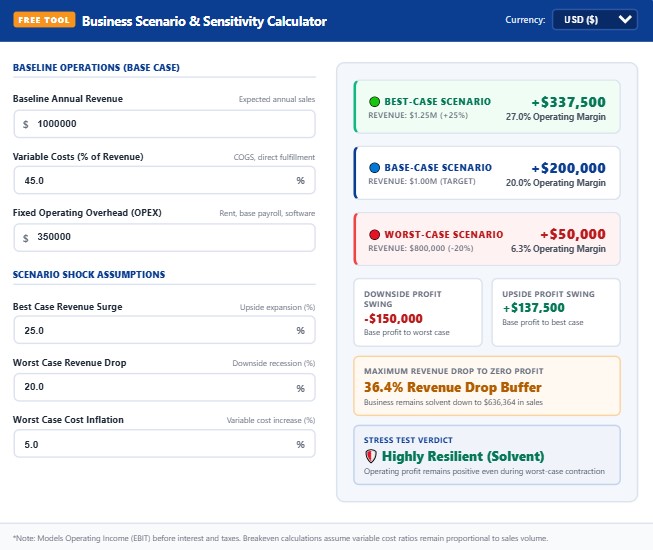Click the BASE-CASE SCENARIO heading
Image resolution: width=653 pixels, height=550 pixels.
[x=438, y=168]
